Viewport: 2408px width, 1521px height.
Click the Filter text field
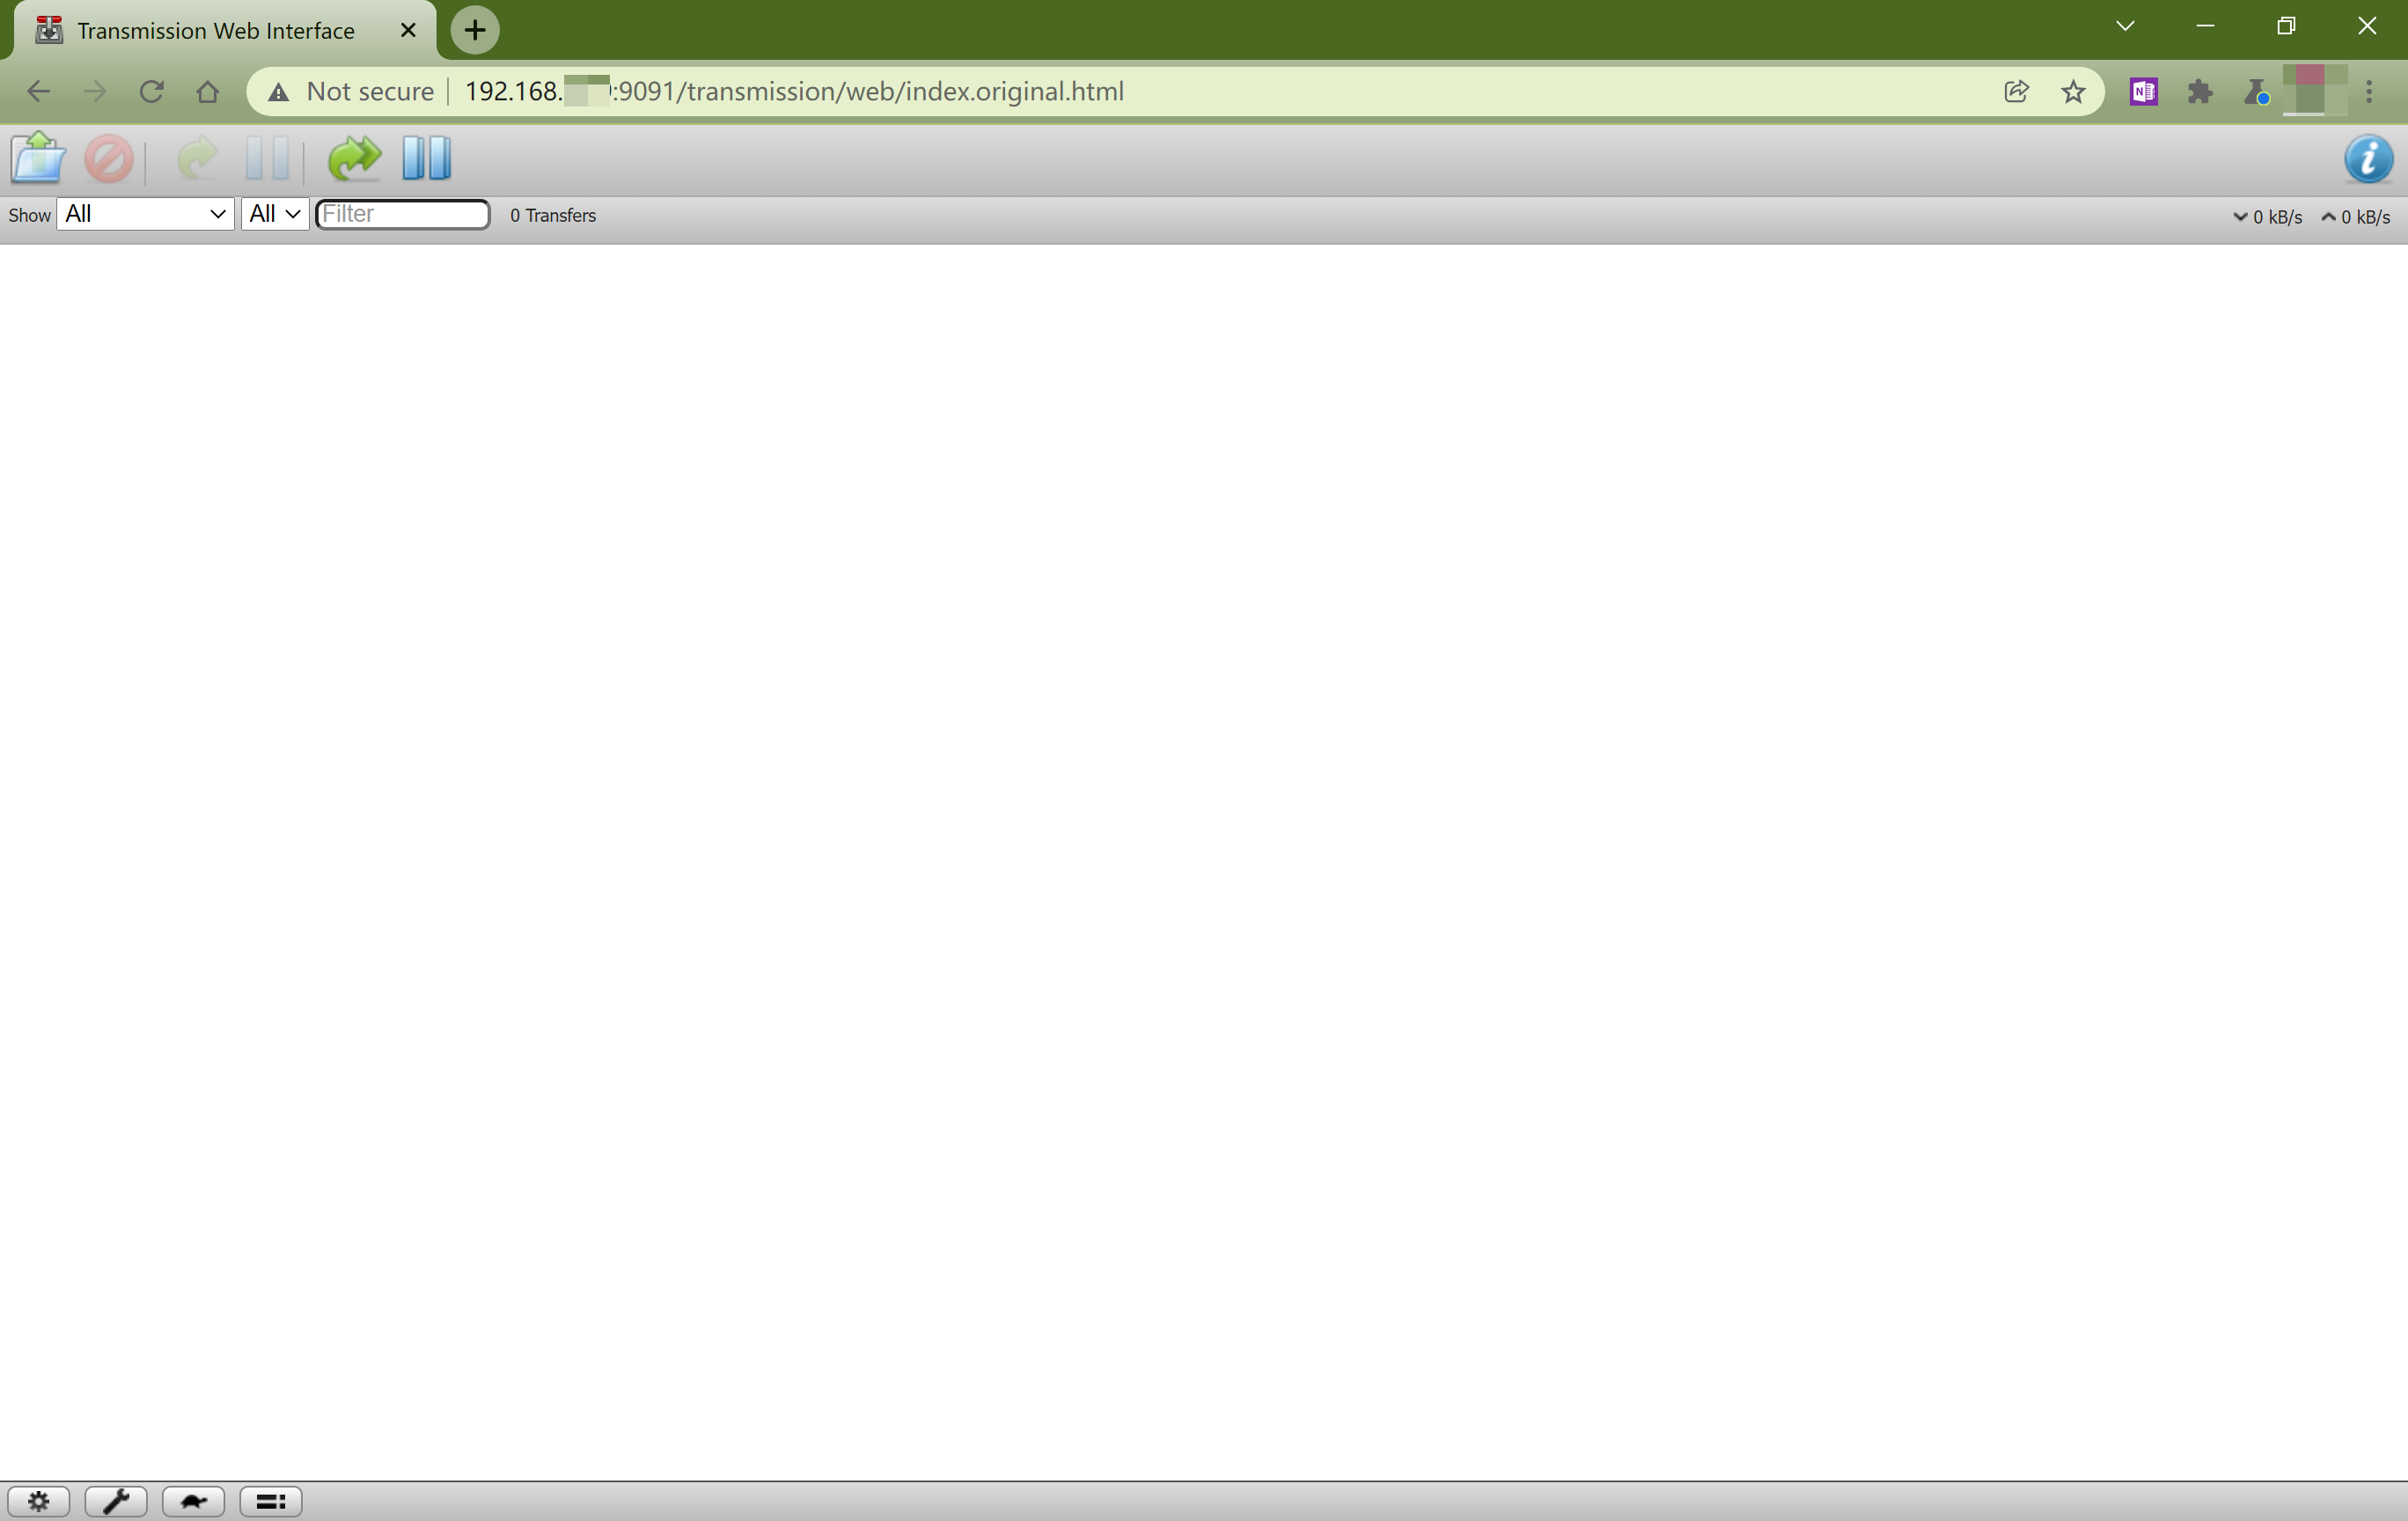[x=402, y=214]
